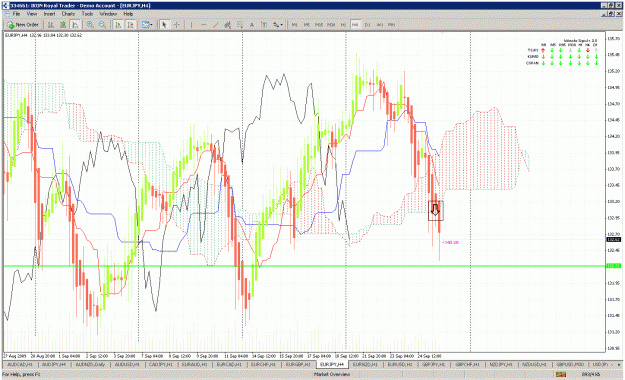Switch to the EURCHF,H1 chart tab
The width and height of the screenshot is (625, 380).
click(x=263, y=364)
